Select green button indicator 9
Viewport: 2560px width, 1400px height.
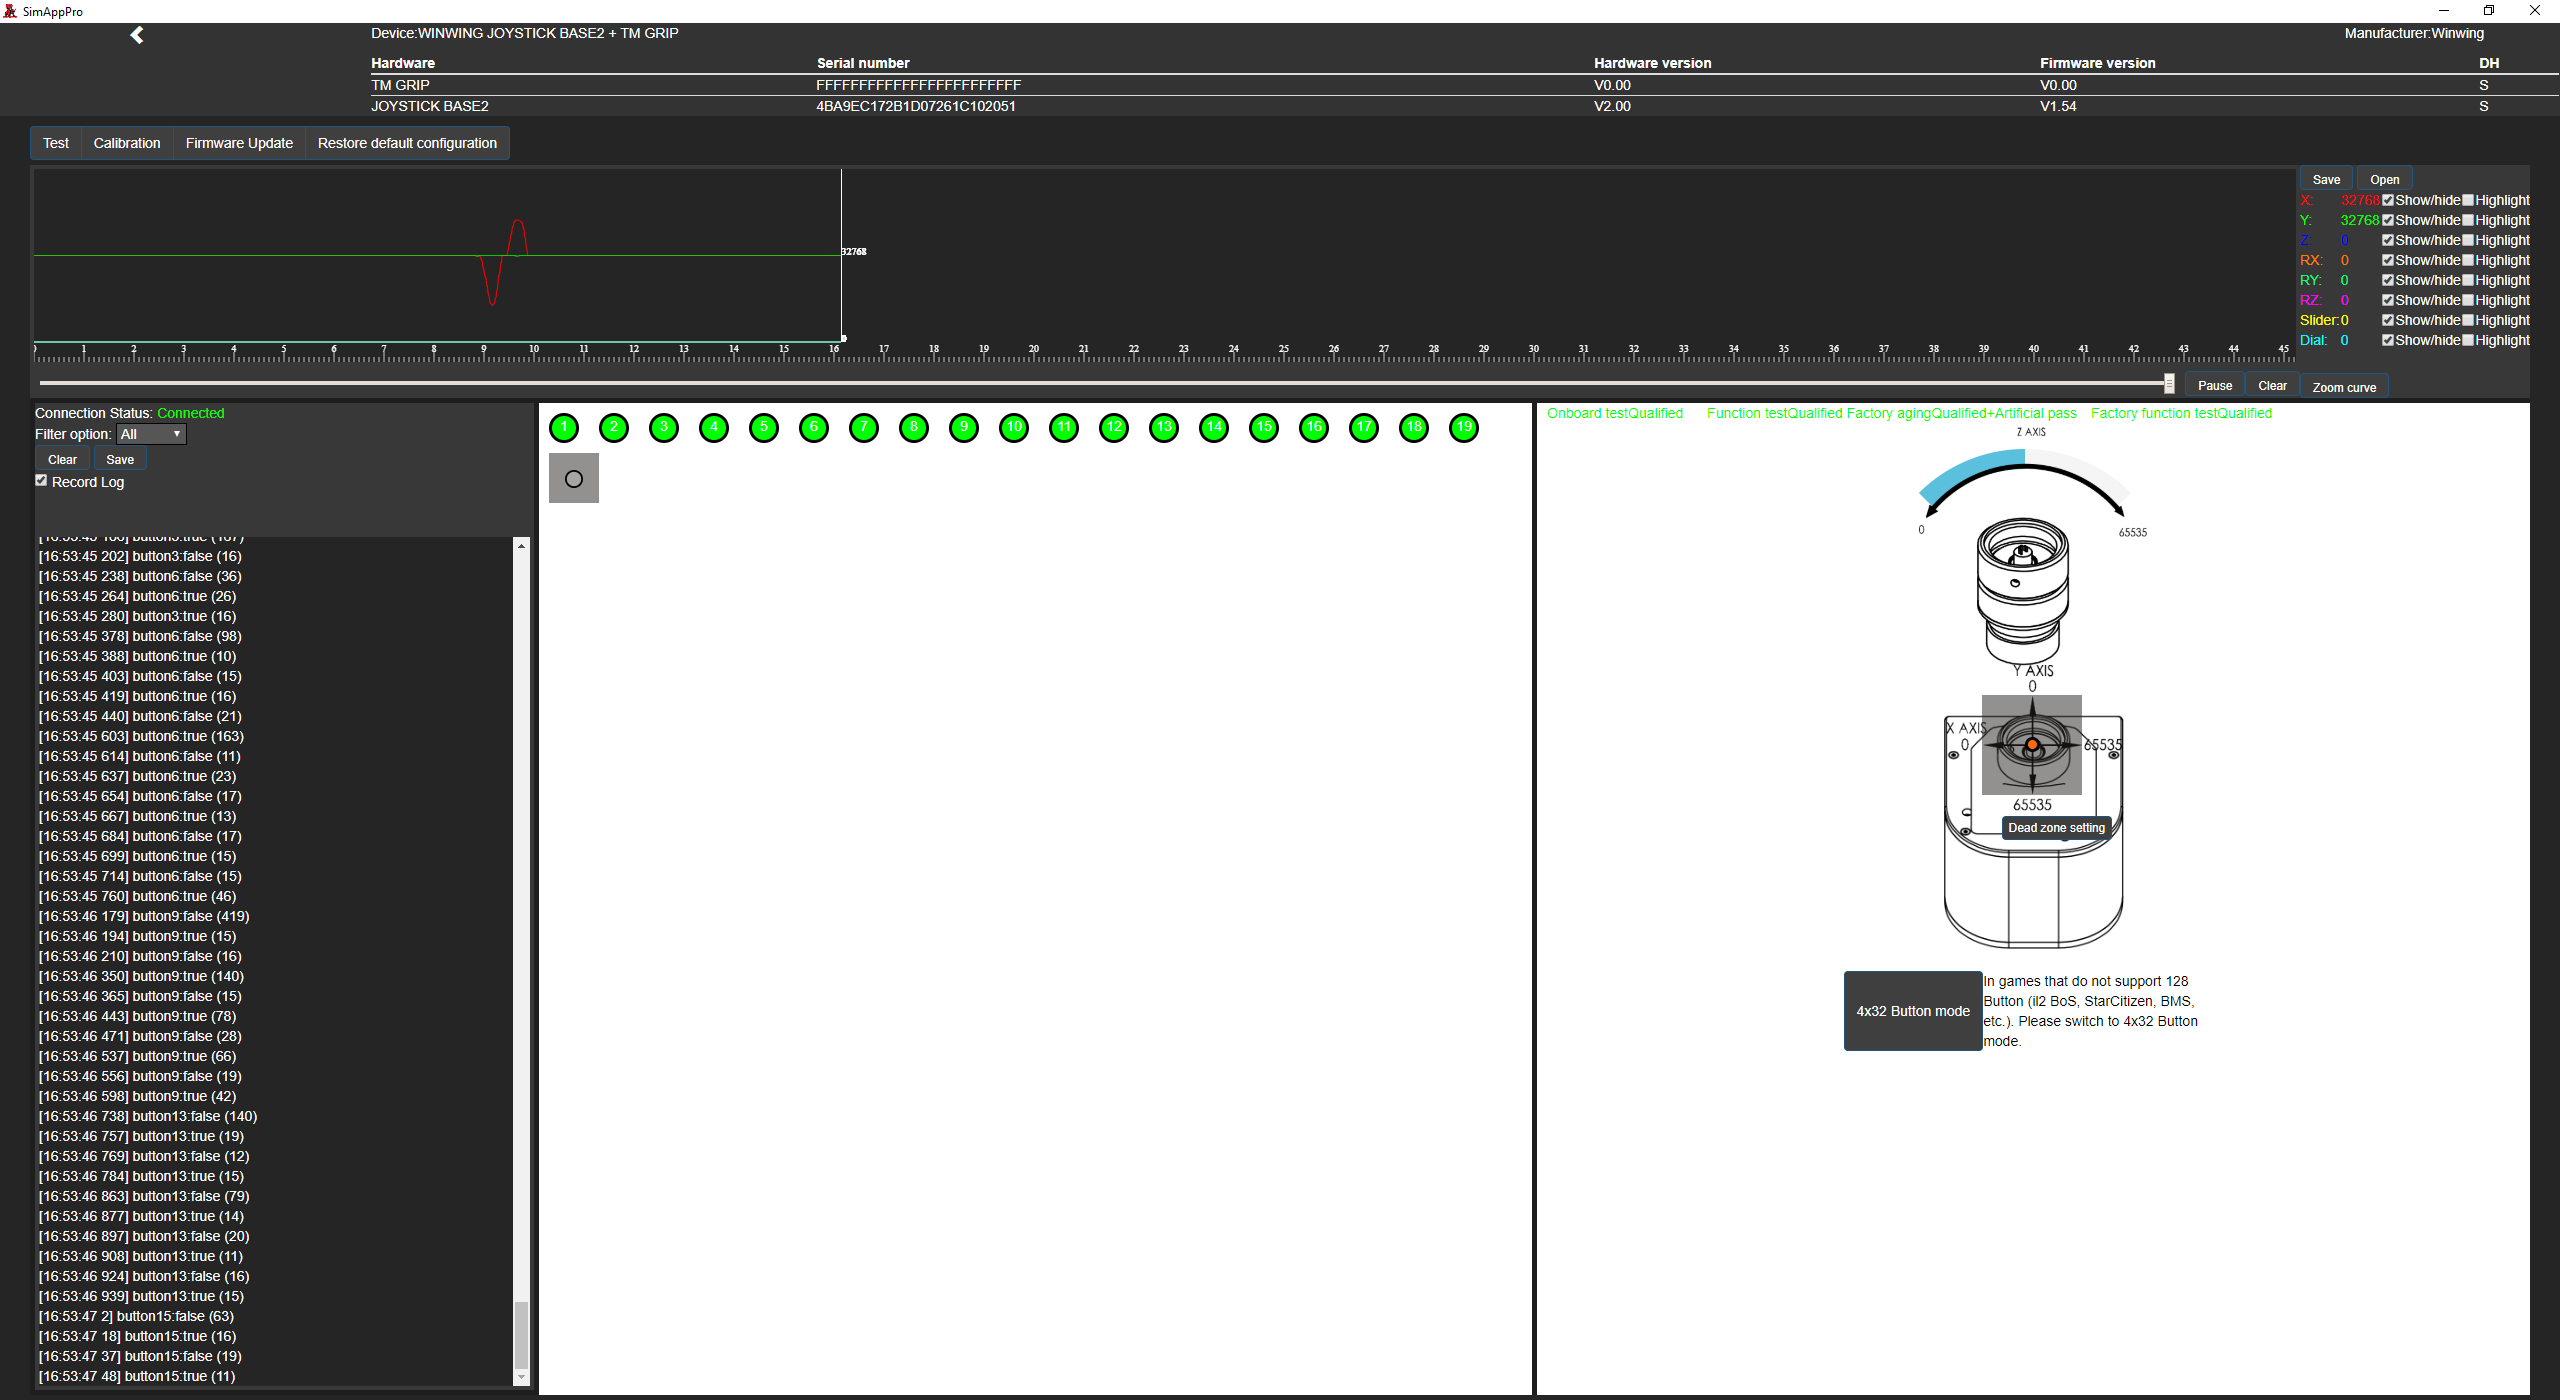point(964,428)
